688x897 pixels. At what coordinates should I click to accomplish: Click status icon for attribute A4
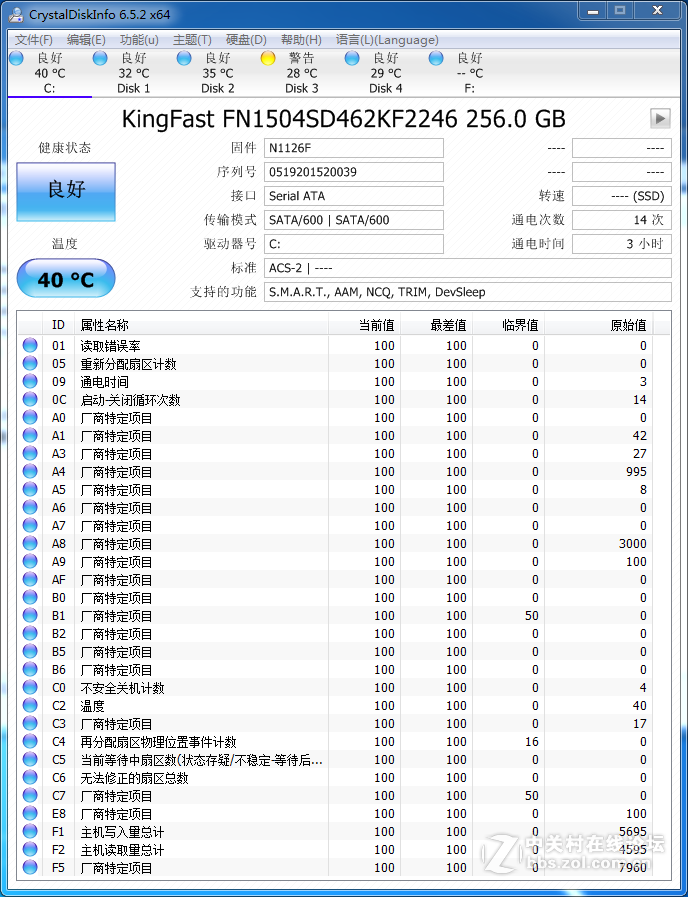coord(30,471)
